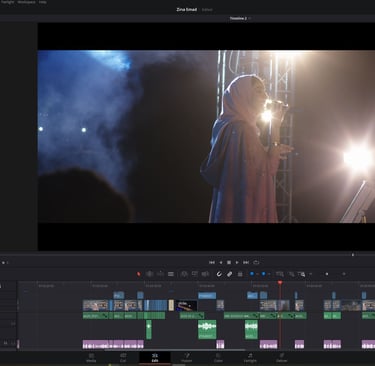Play the timeline forward

coord(237,263)
